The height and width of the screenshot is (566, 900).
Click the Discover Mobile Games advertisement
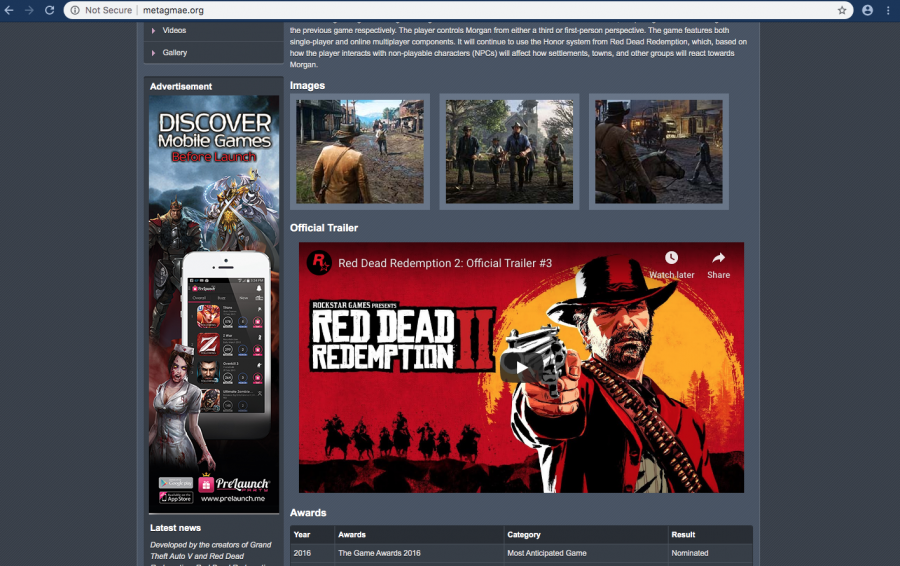pyautogui.click(x=214, y=304)
